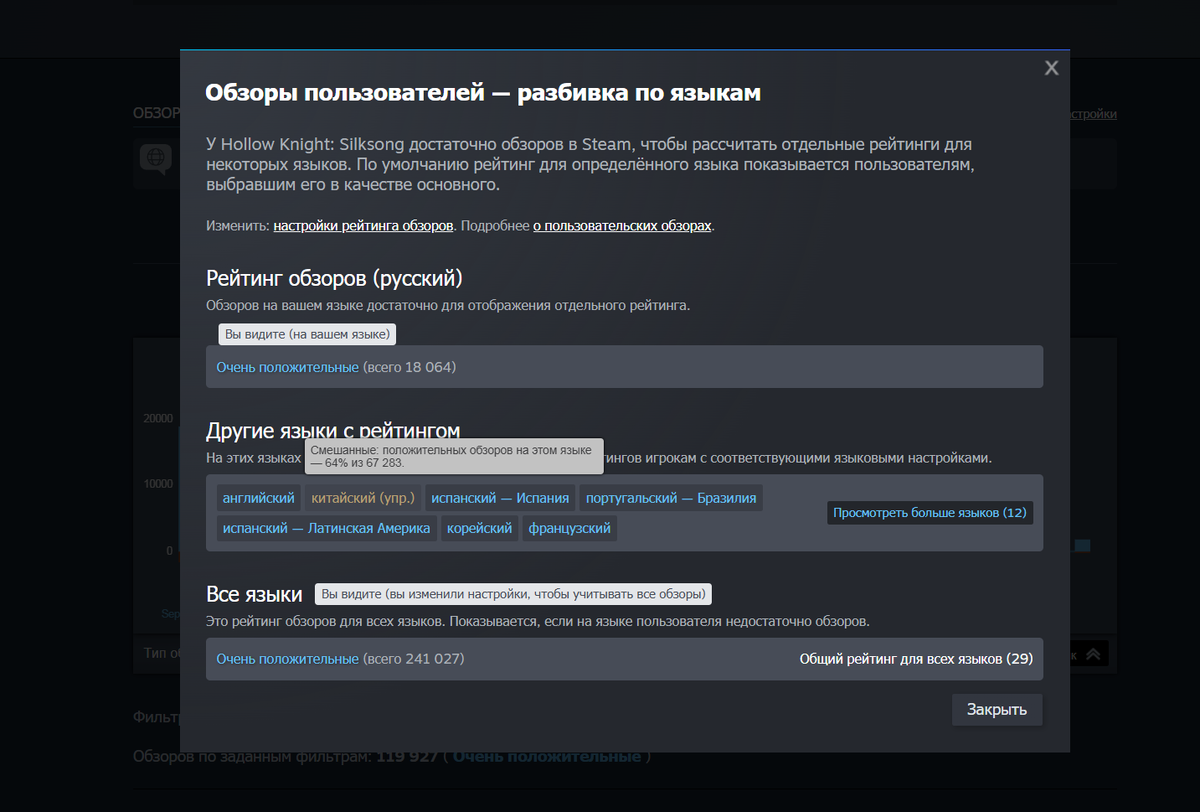The height and width of the screenshot is (812, 1200).
Task: Click 'Очень положительные' in background filter summary
Action: 547,757
